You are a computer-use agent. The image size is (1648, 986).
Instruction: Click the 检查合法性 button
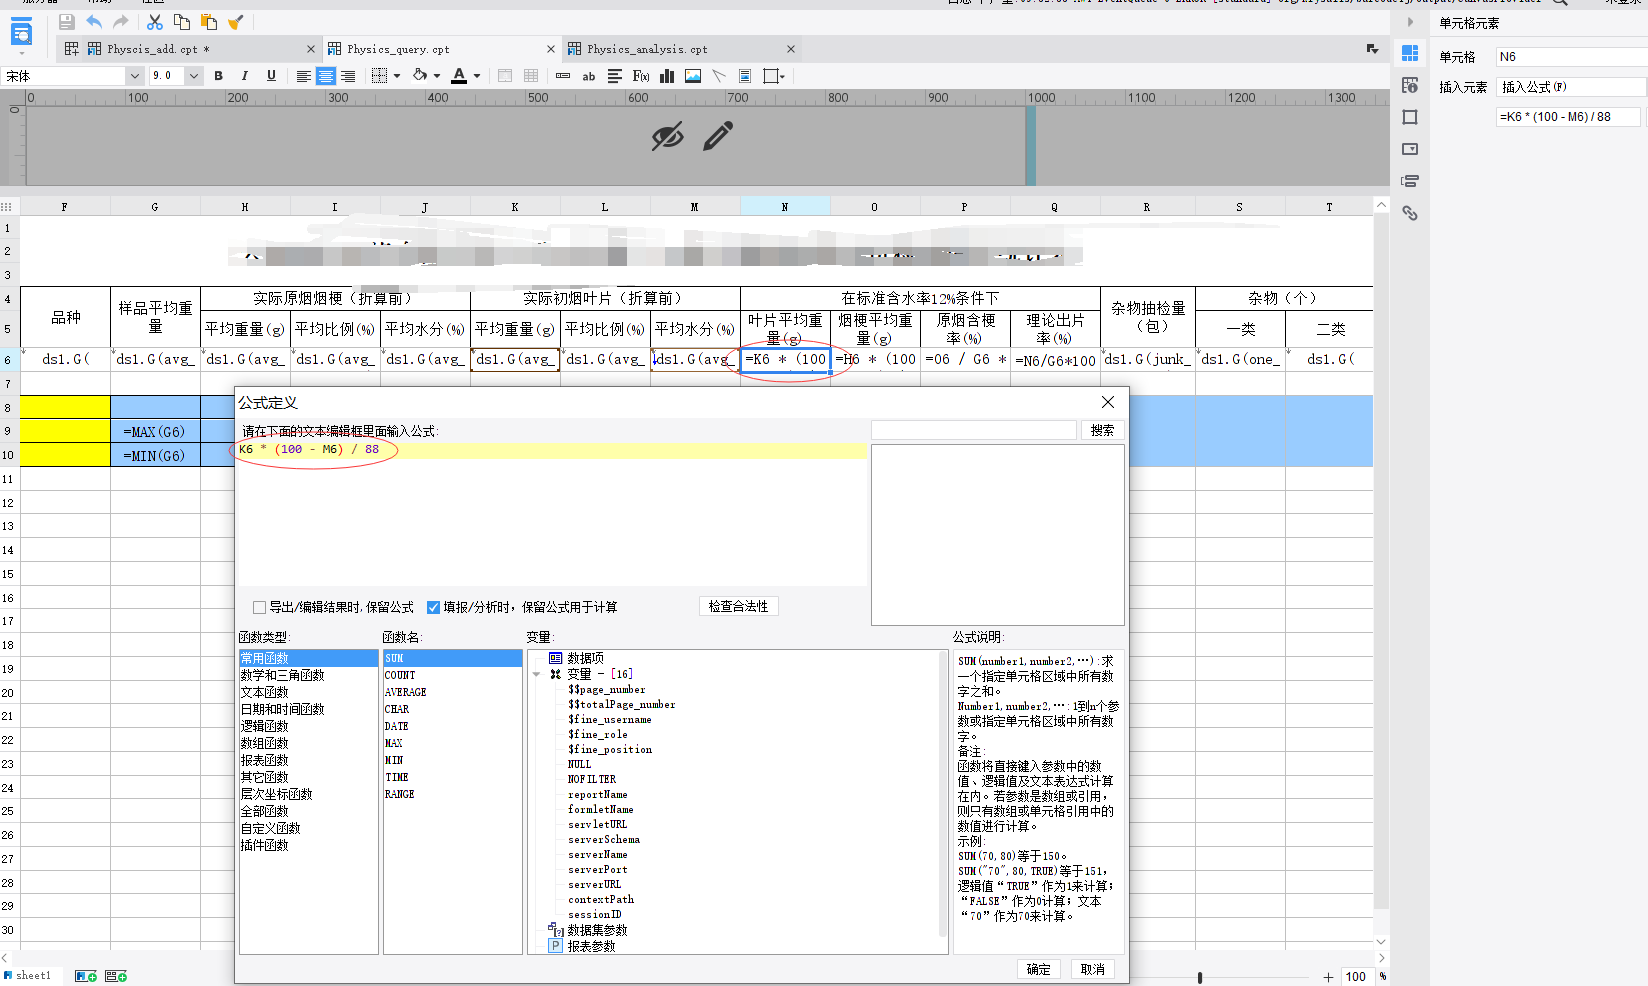739,606
